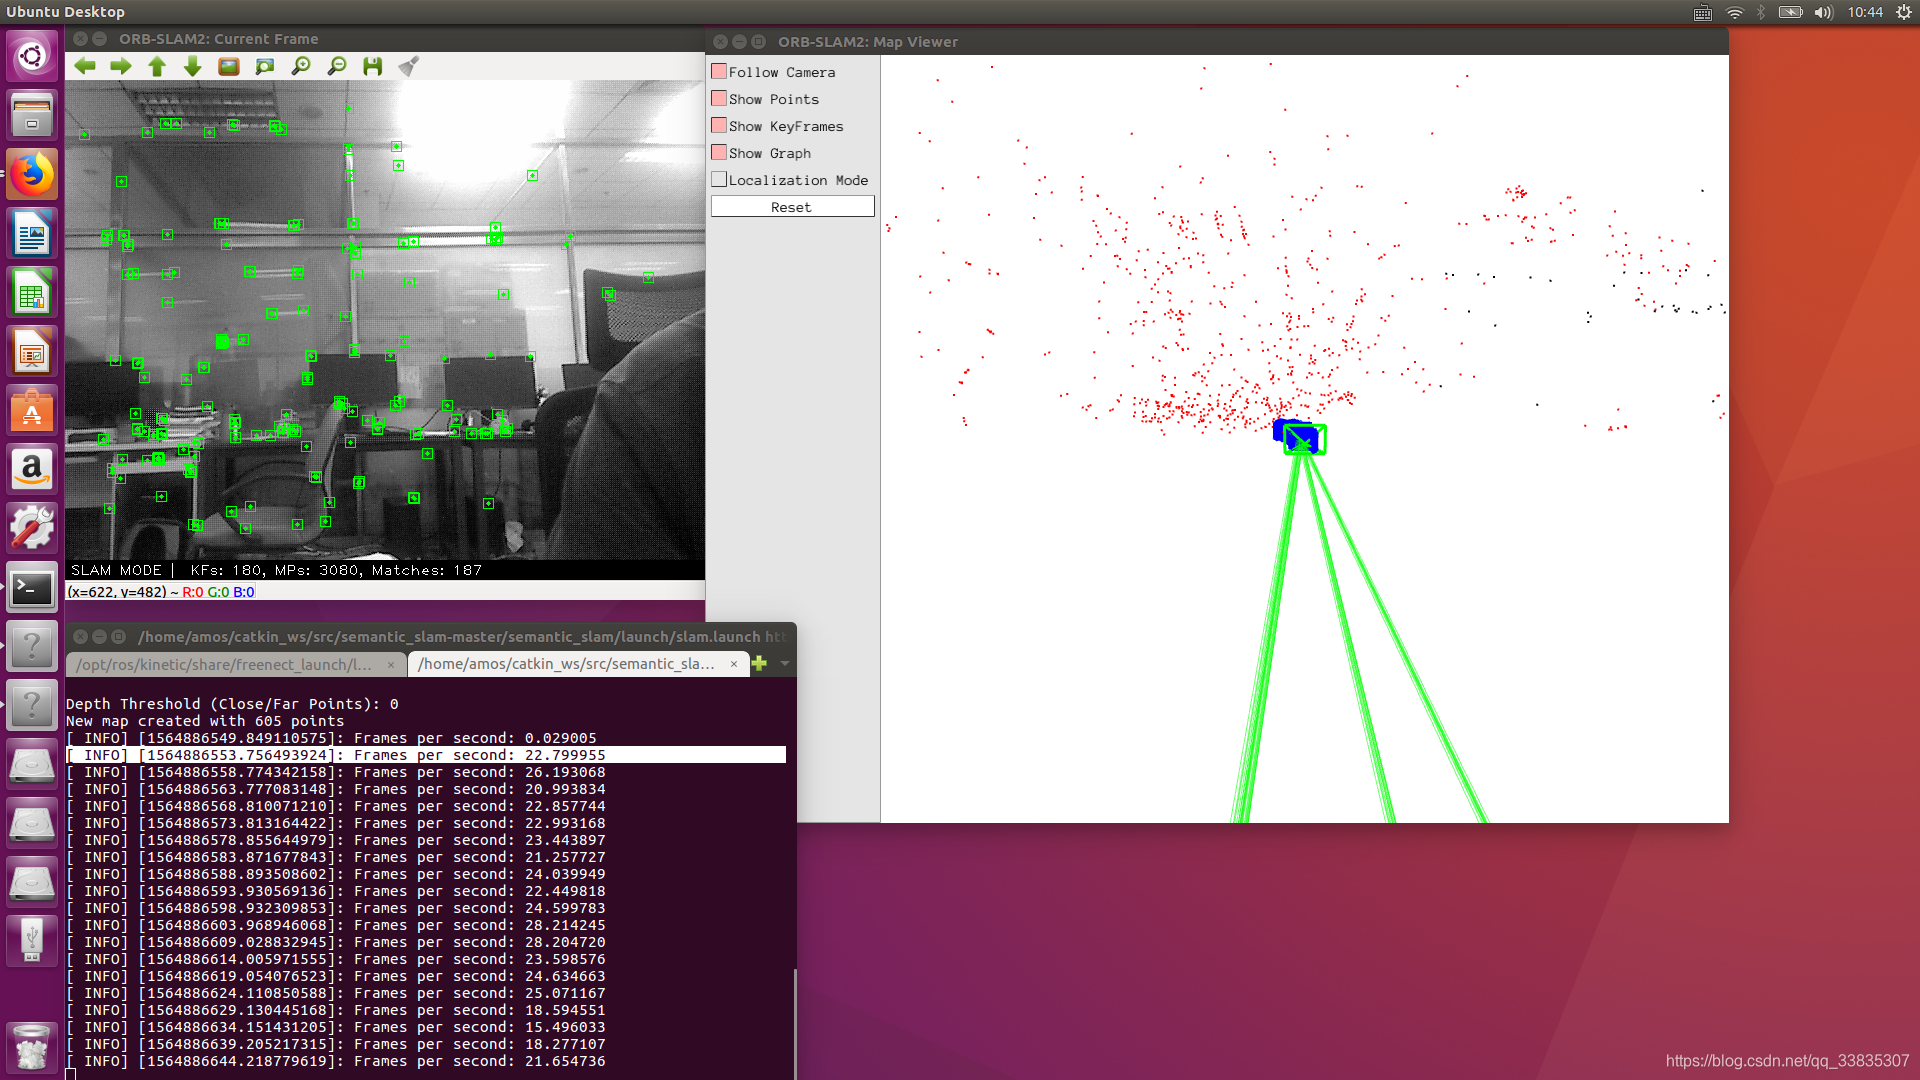Open the tab list dropdown in the terminal
The image size is (1920, 1080).
tap(783, 663)
